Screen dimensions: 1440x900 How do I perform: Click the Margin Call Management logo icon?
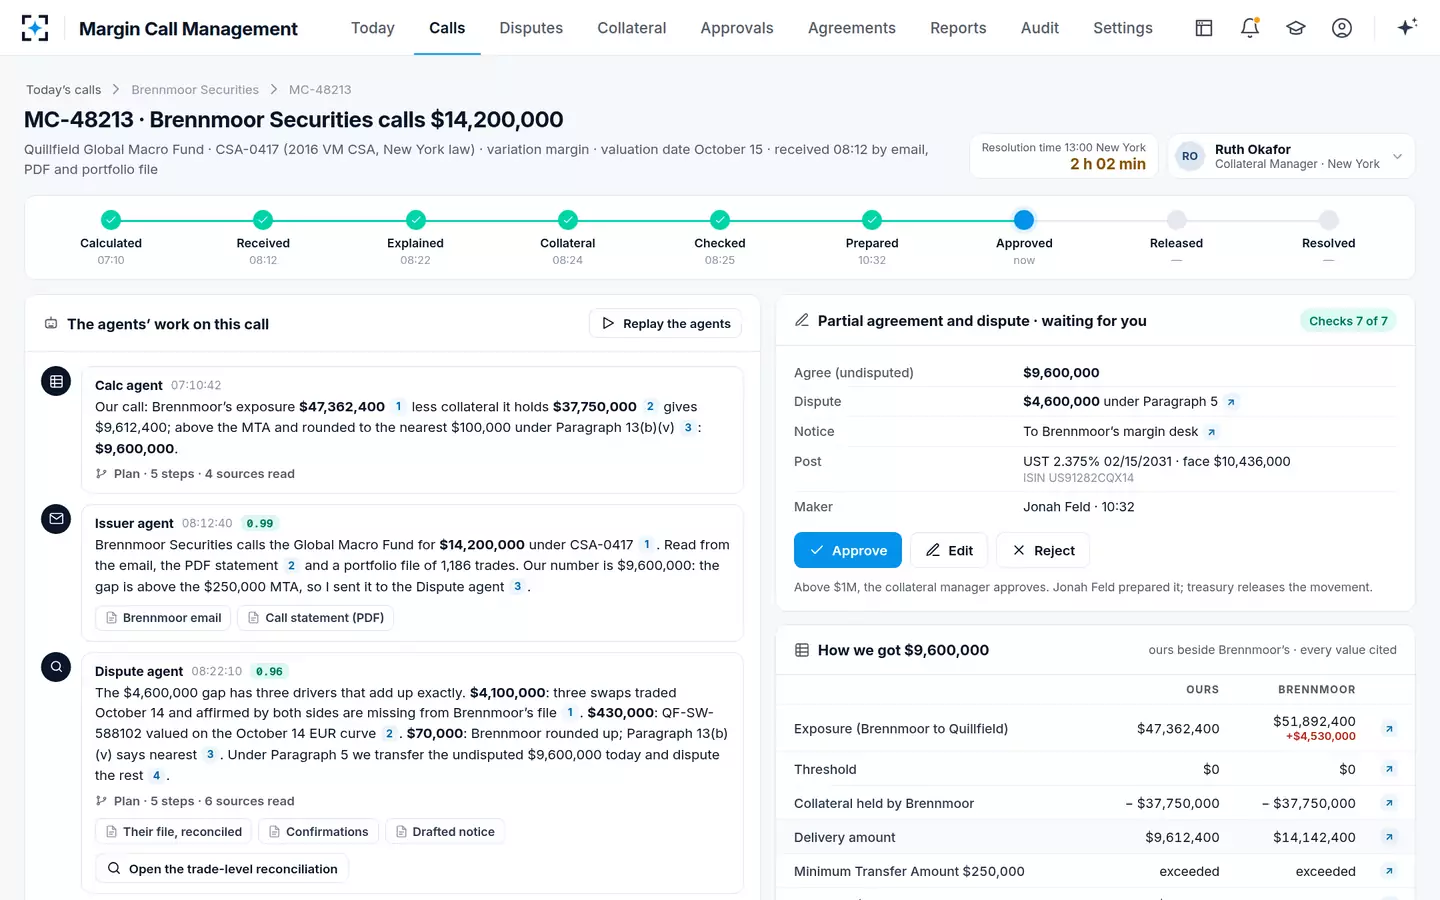click(35, 28)
